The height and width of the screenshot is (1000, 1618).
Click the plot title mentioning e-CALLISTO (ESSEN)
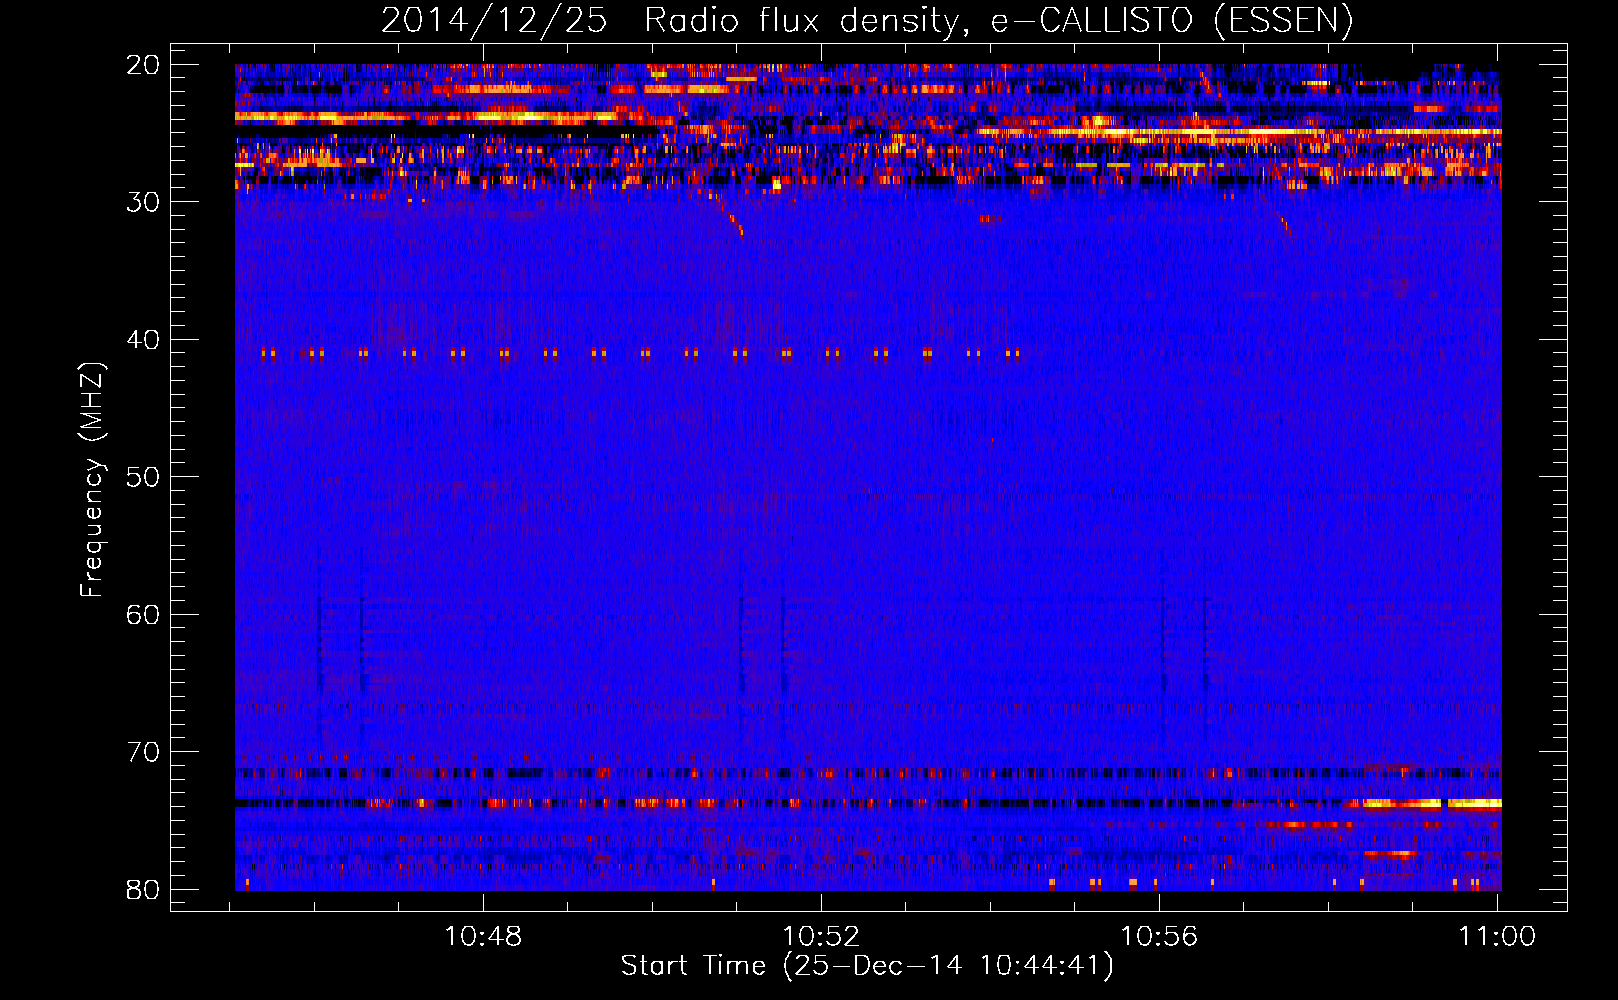click(x=867, y=20)
